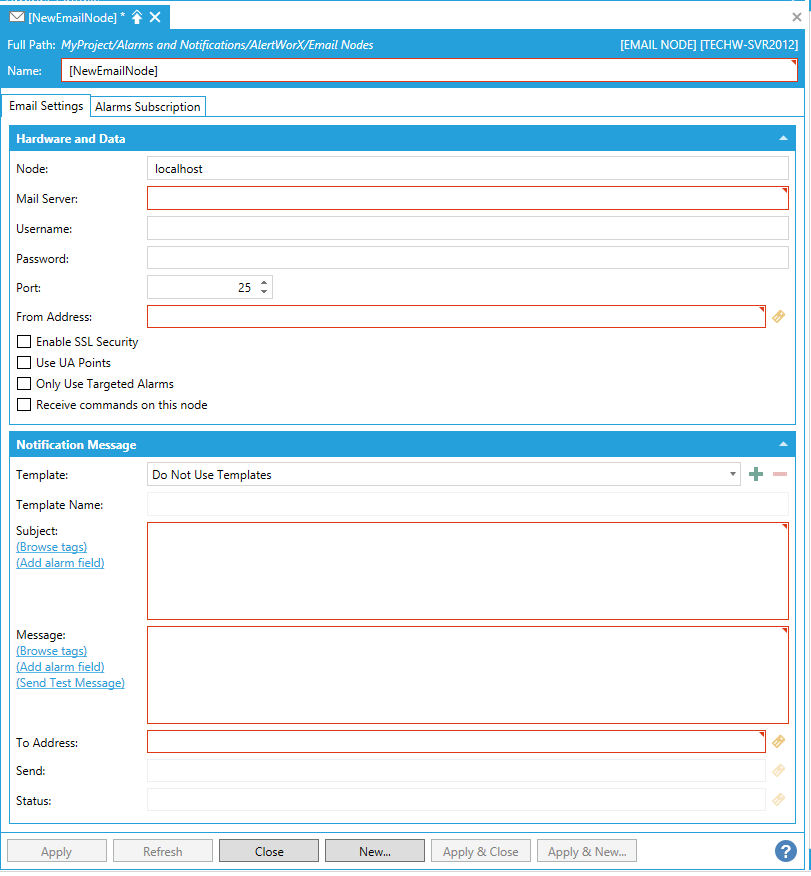Open help with the blue question mark
The width and height of the screenshot is (811, 876).
(x=786, y=851)
